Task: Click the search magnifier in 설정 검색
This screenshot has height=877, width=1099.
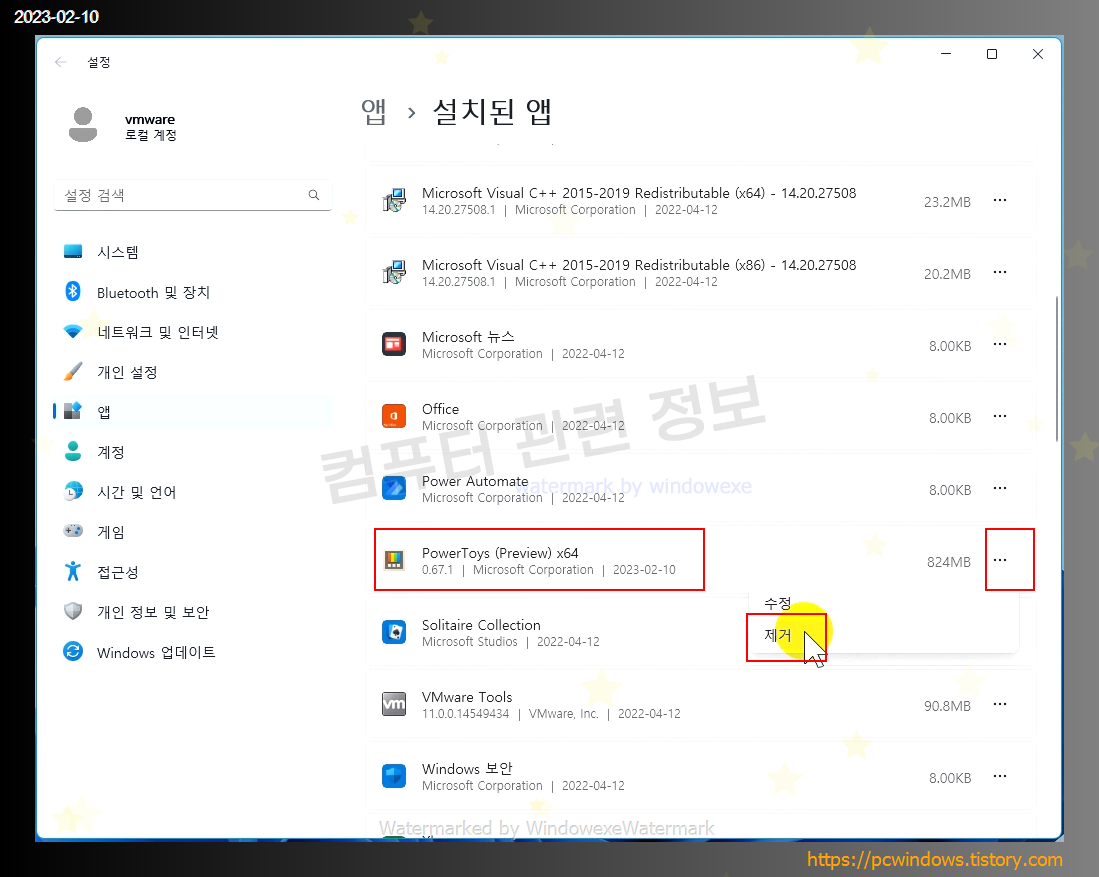Action: (314, 195)
